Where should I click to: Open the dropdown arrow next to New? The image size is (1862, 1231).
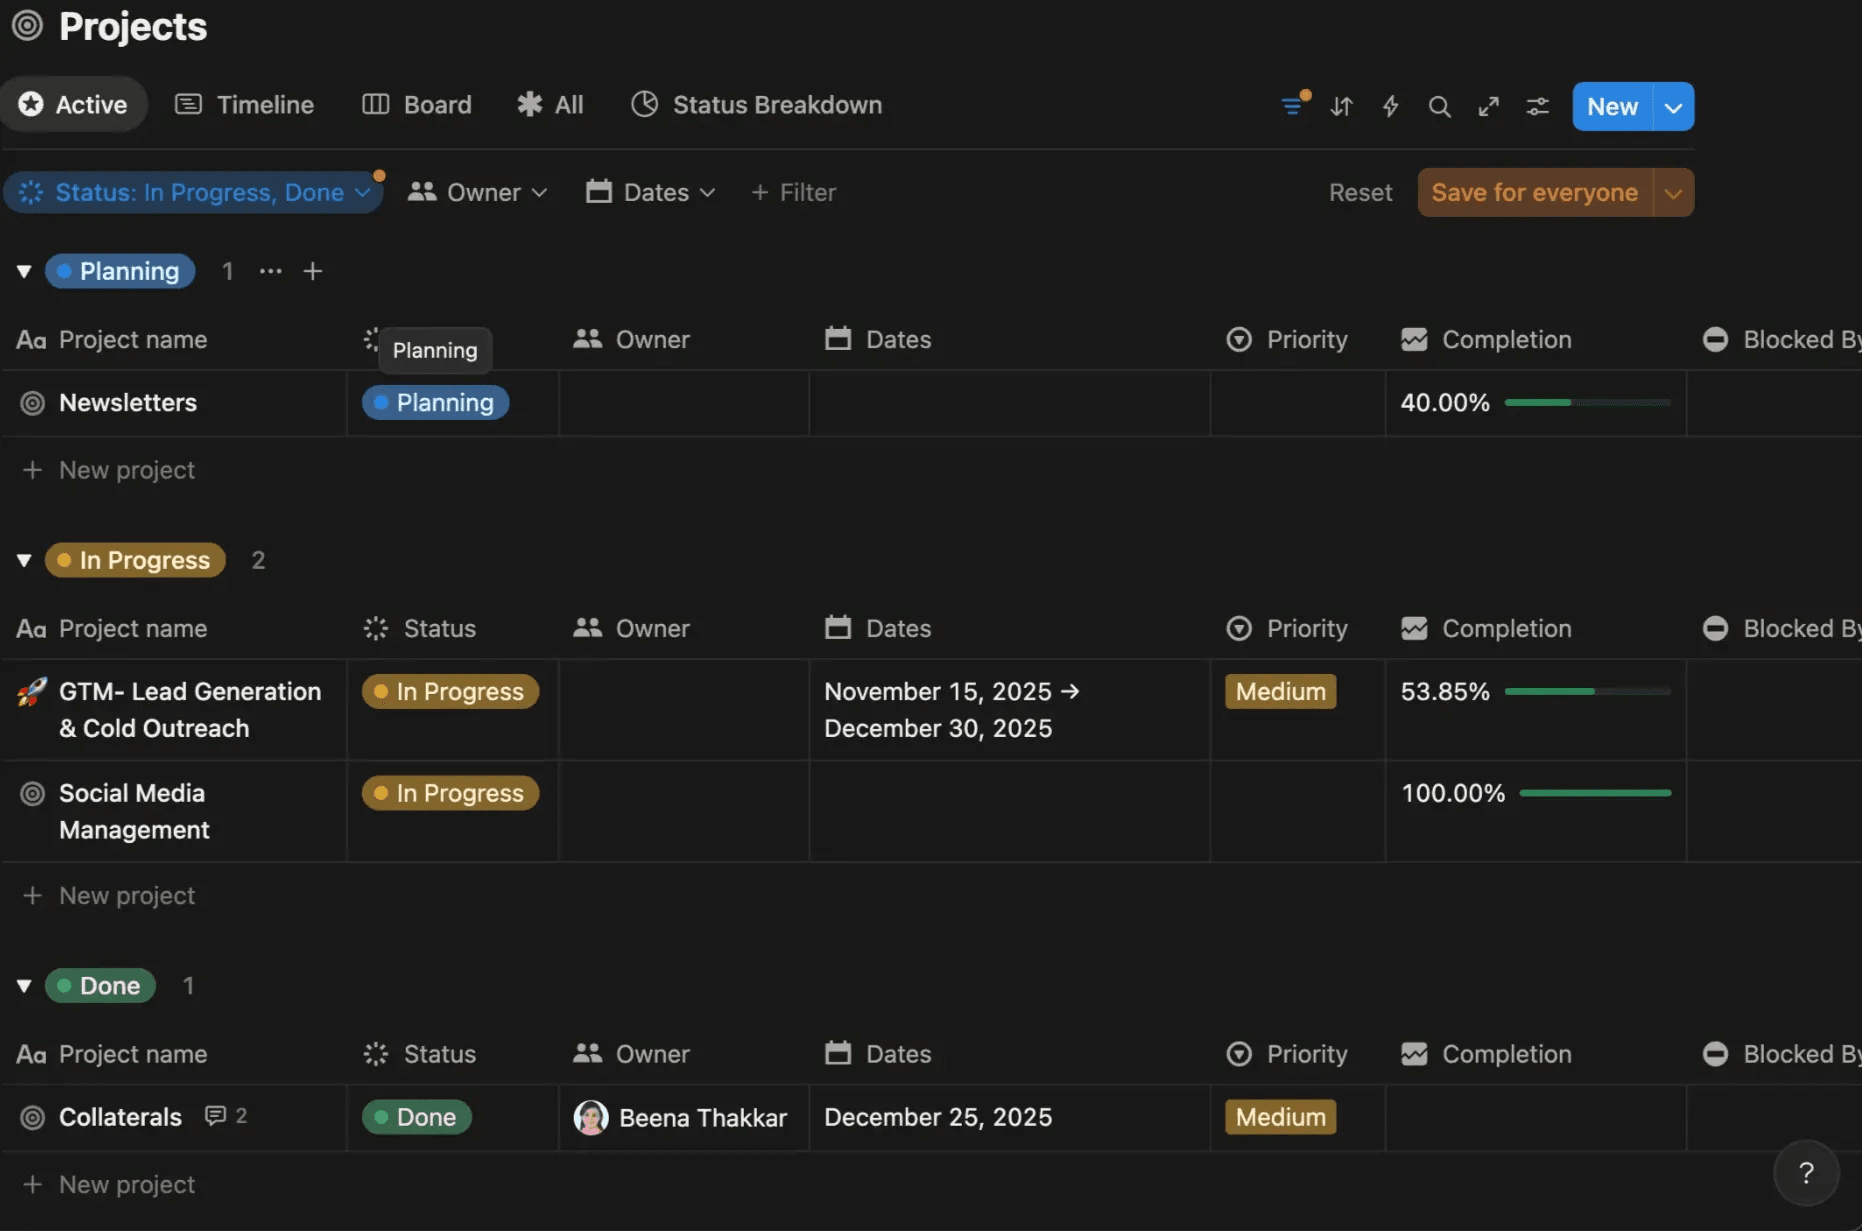(1673, 107)
